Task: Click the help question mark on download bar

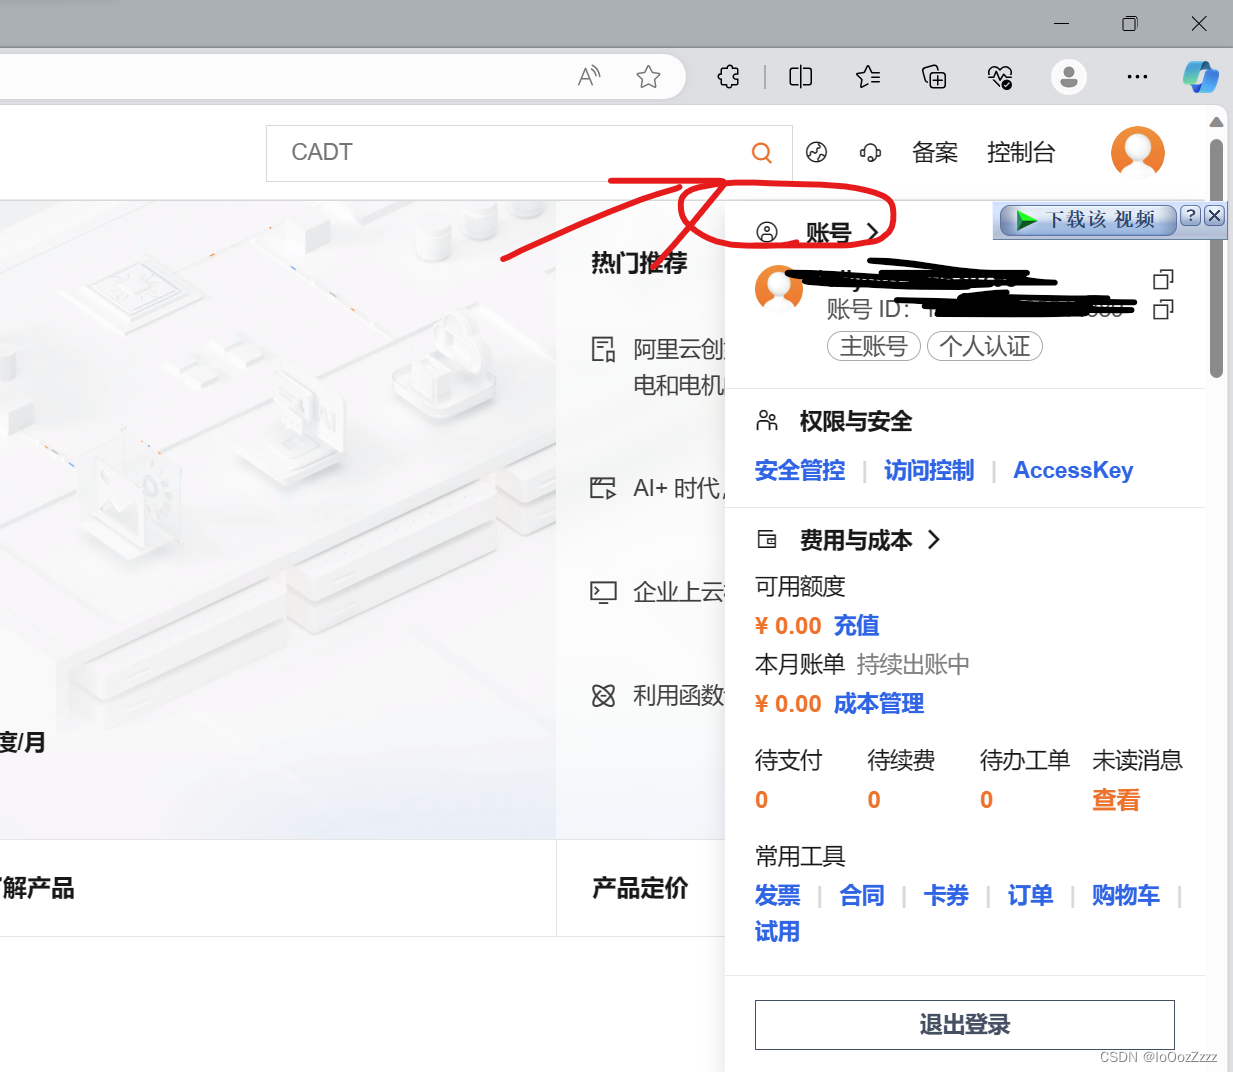Action: 1190,215
